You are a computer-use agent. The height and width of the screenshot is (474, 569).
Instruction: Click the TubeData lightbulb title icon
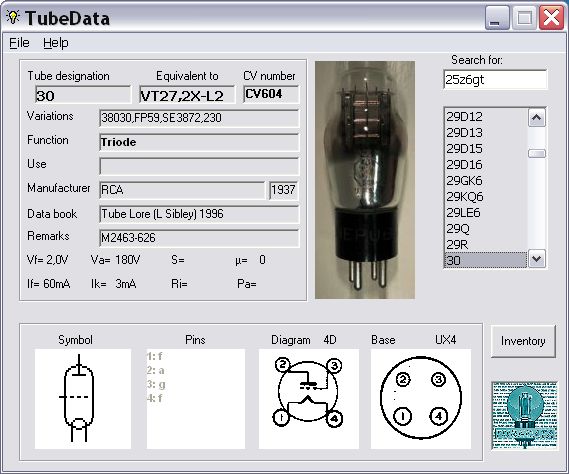[13, 17]
